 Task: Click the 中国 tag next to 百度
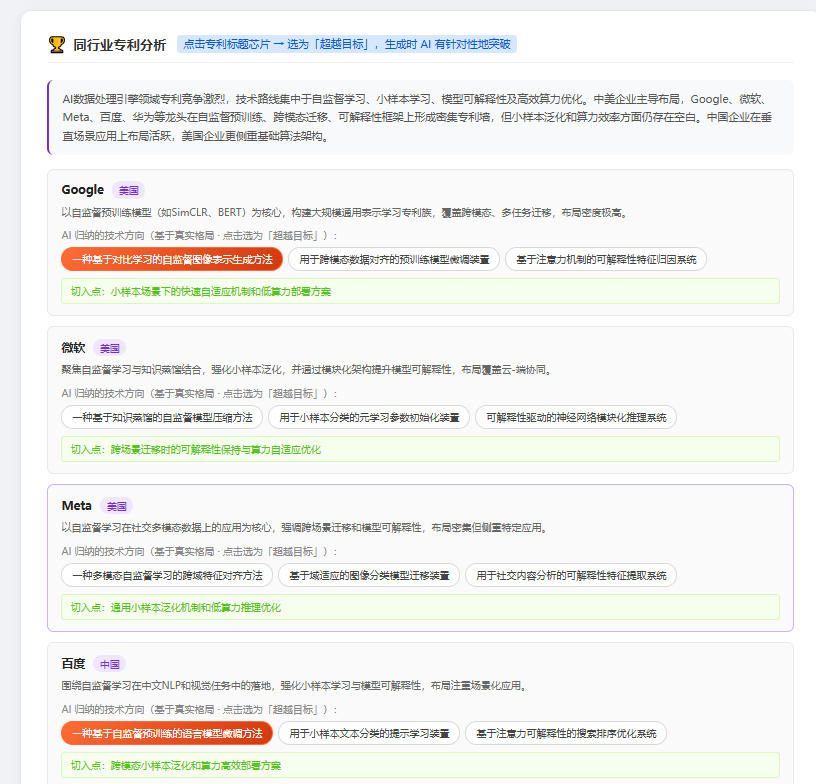click(110, 664)
